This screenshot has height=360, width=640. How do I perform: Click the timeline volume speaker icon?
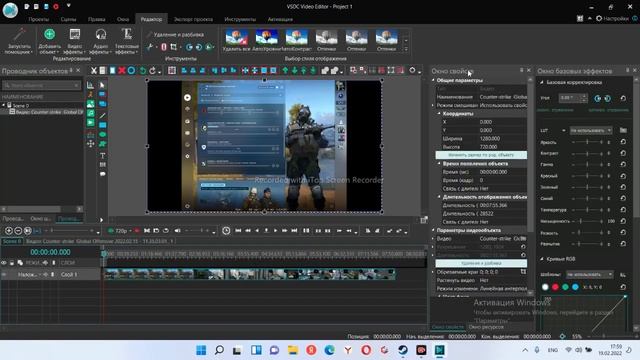pos(177,231)
